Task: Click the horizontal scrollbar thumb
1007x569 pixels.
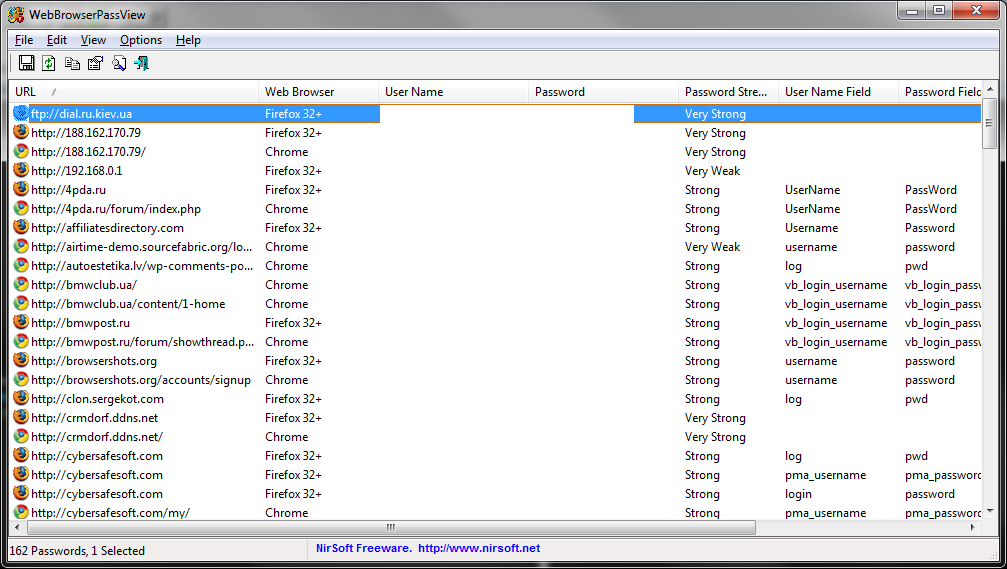Action: pyautogui.click(x=391, y=527)
